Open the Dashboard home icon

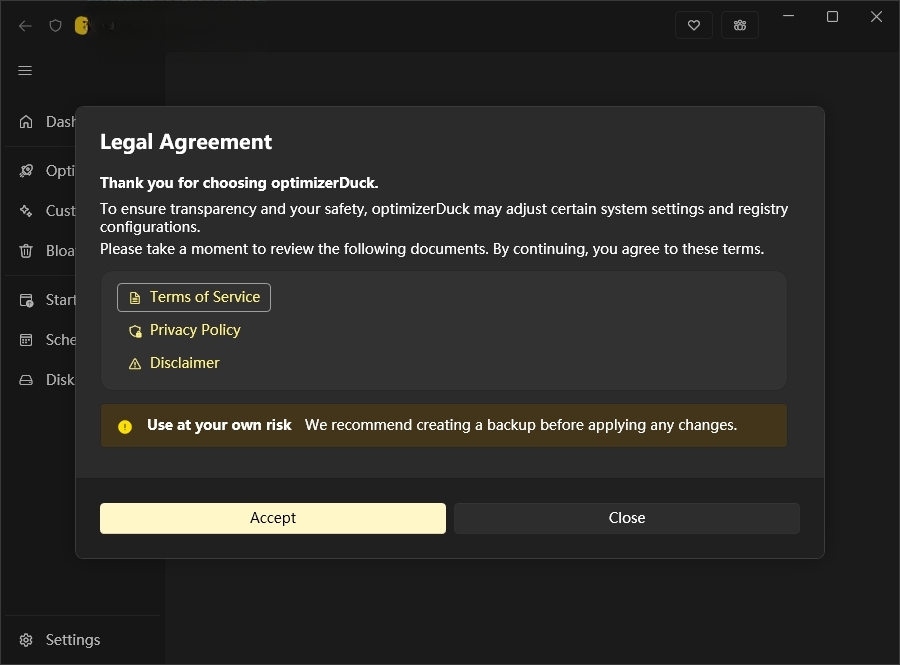coord(26,122)
